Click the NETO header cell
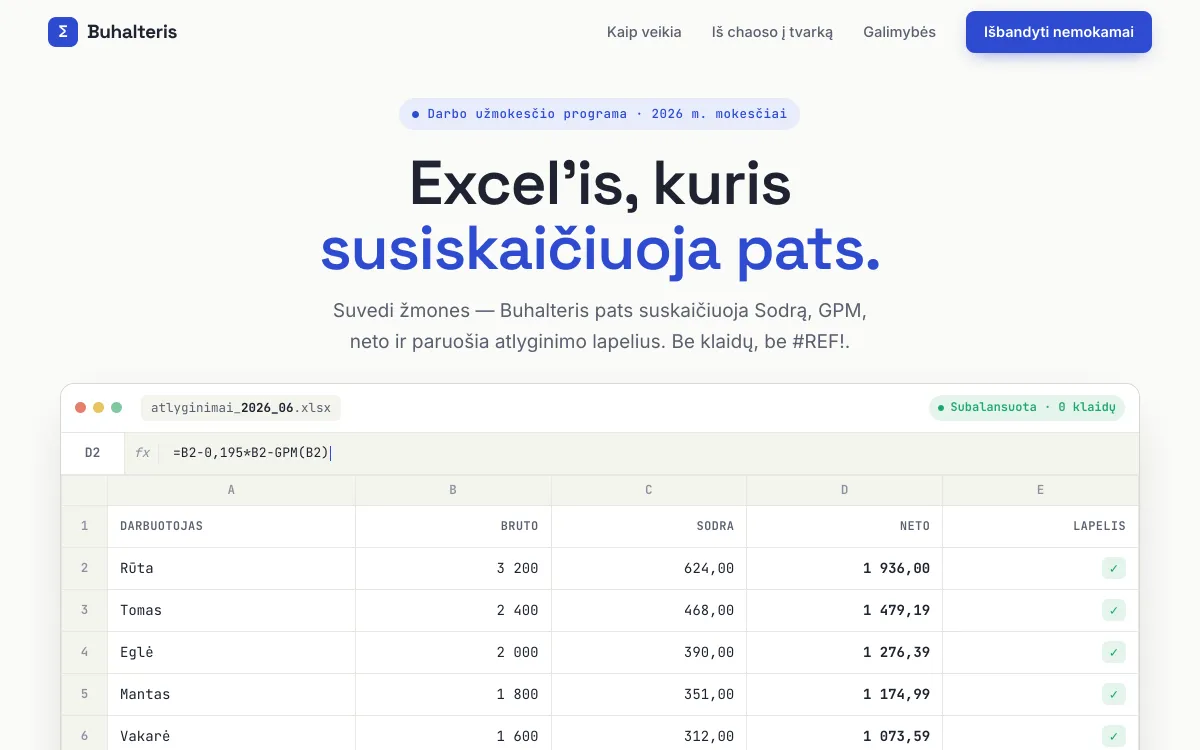This screenshot has height=750, width=1200. click(x=845, y=526)
